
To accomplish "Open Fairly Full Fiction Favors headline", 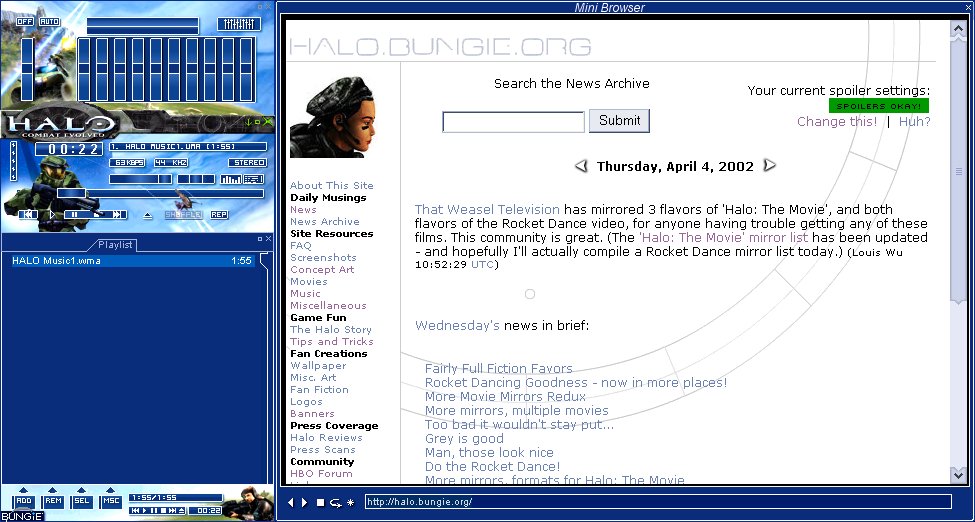I will 499,368.
